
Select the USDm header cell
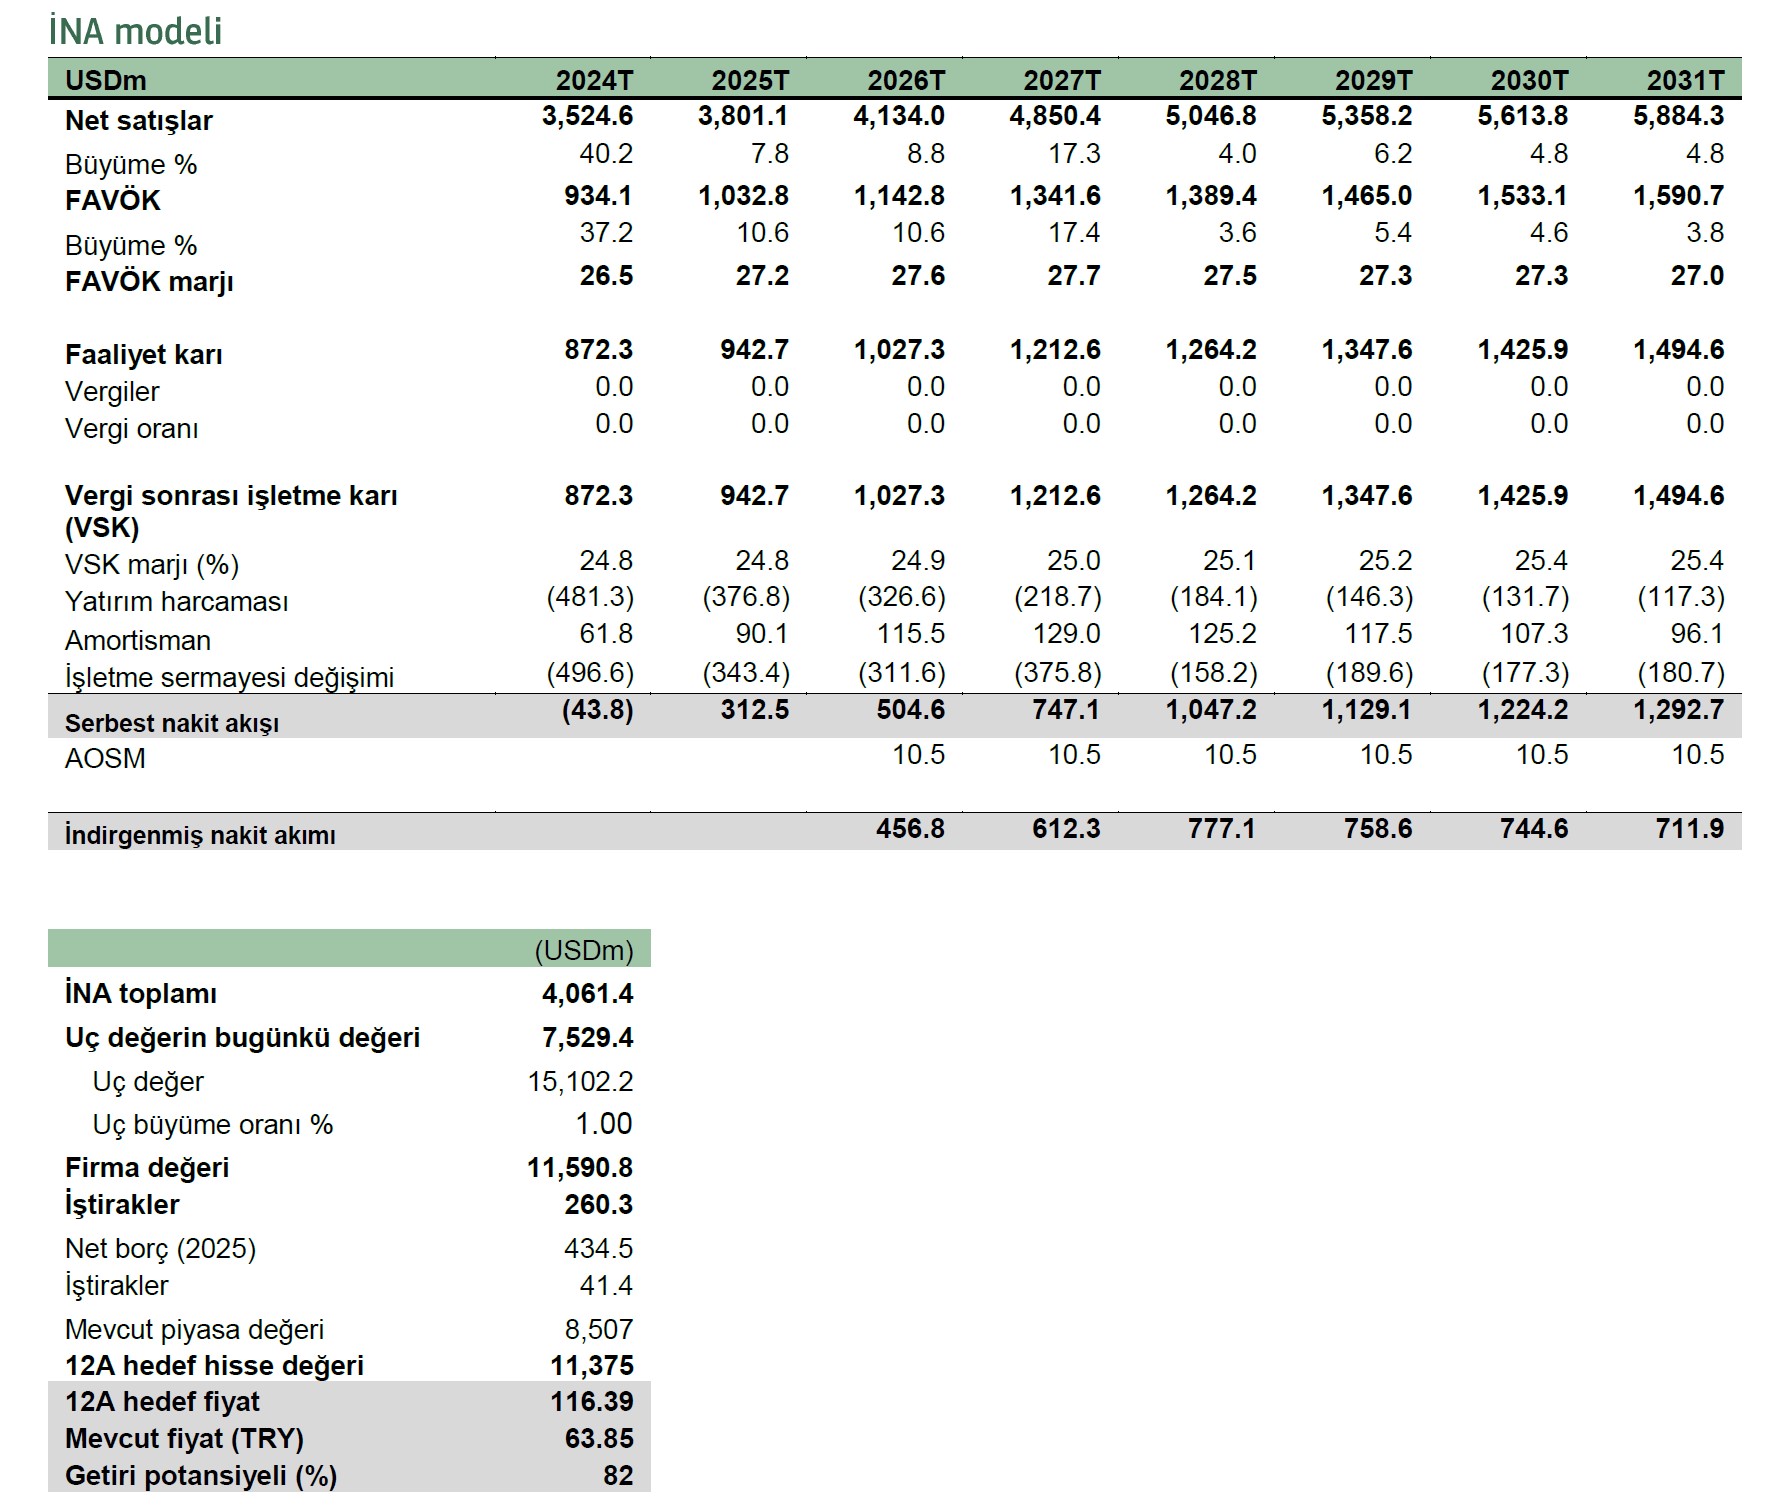point(105,81)
